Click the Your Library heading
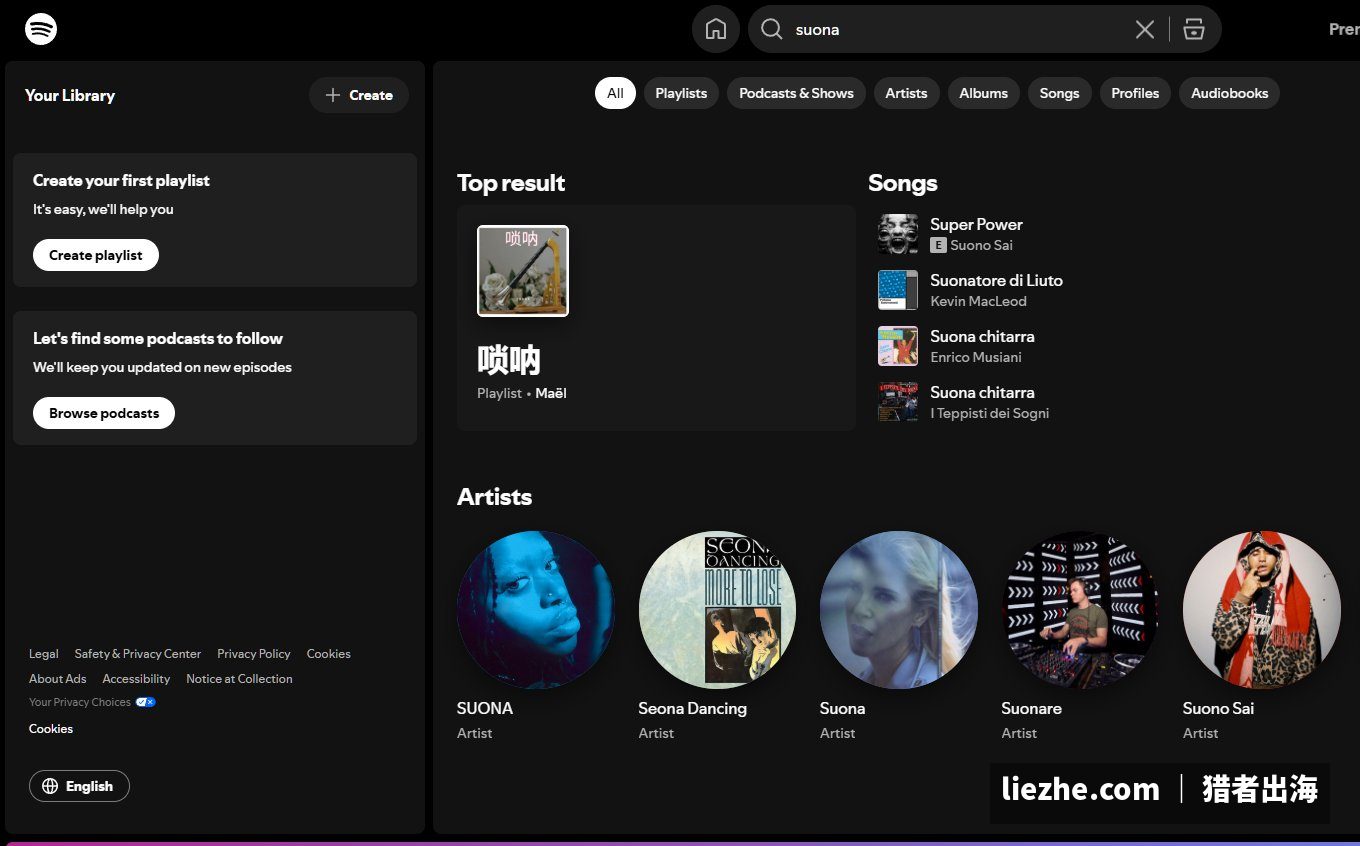This screenshot has height=846, width=1360. pos(70,95)
